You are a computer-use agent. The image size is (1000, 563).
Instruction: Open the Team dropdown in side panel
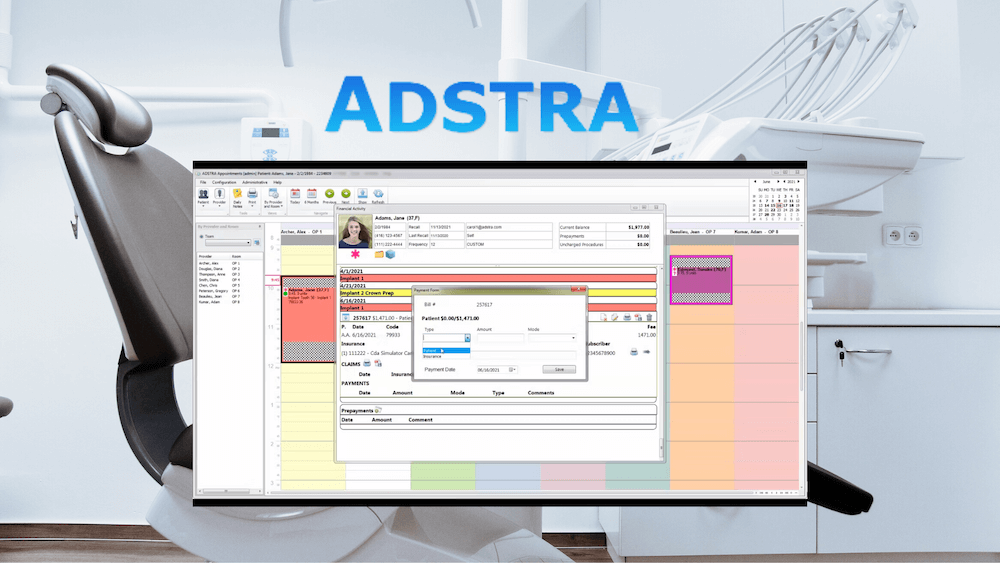click(x=228, y=243)
